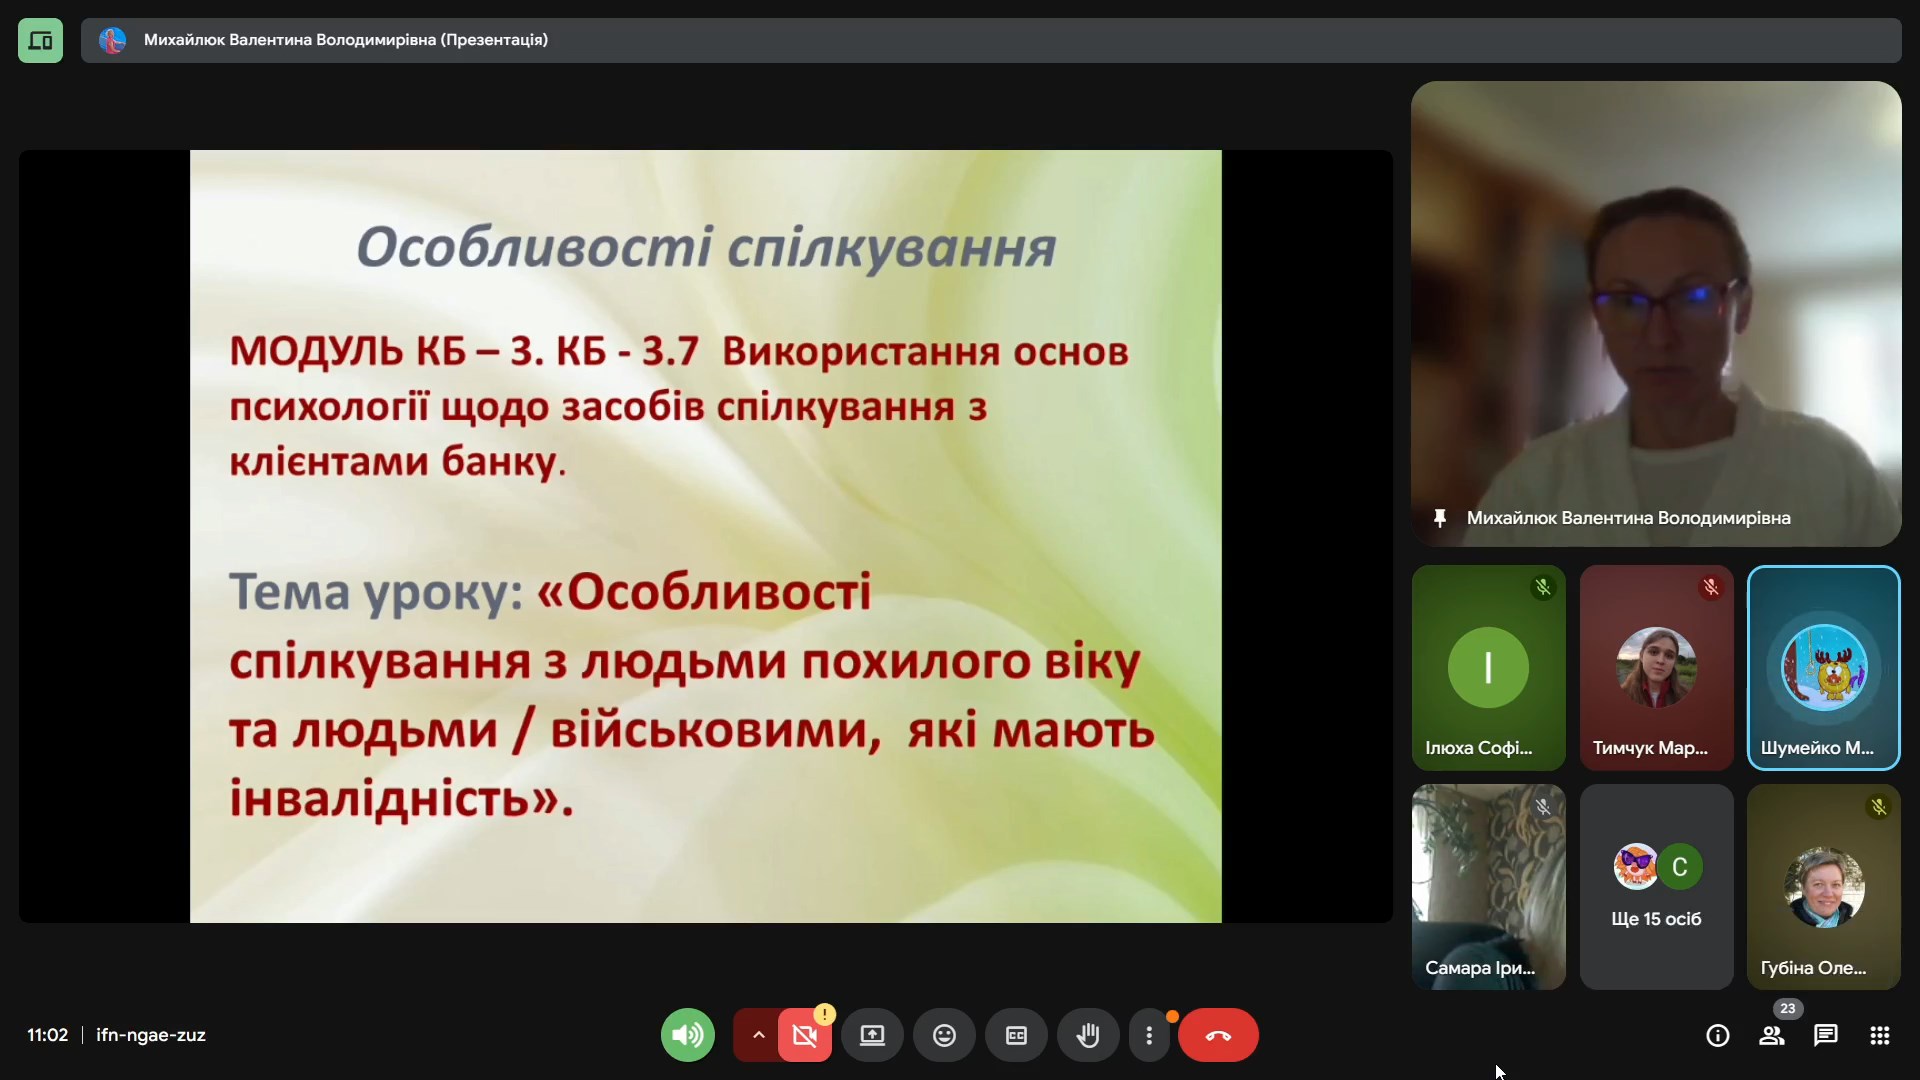This screenshot has width=1920, height=1080.
Task: Click the green audio speaker button
Action: (x=688, y=1035)
